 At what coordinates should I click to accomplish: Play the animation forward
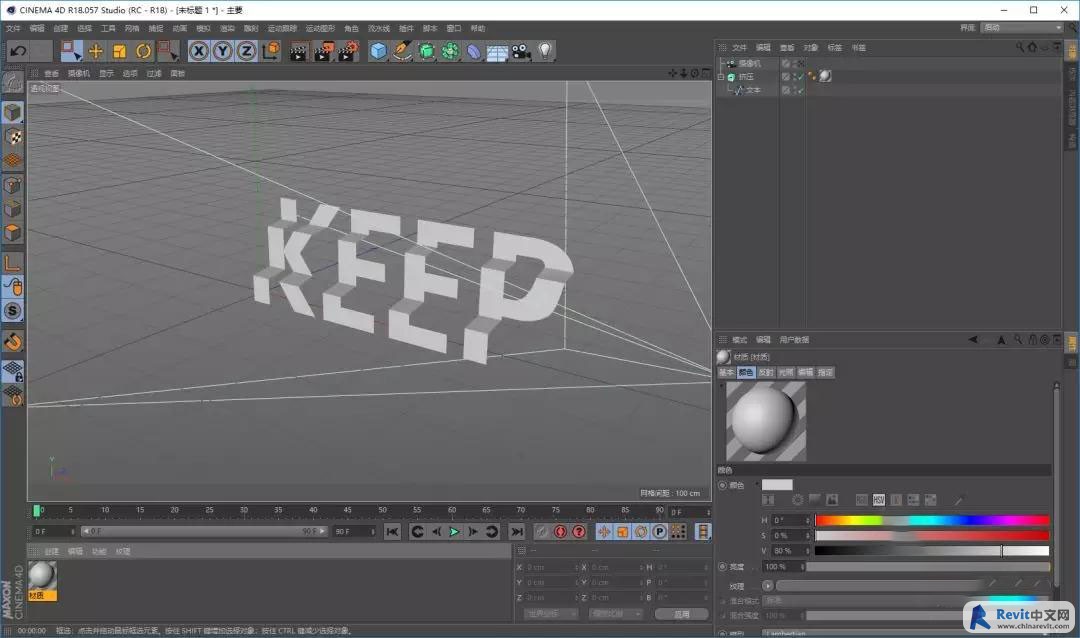tap(454, 532)
